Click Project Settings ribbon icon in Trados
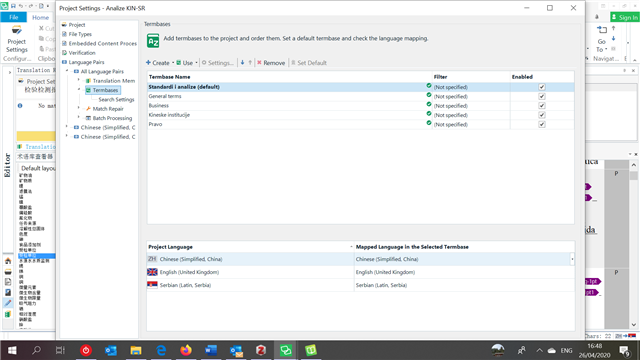 tap(17, 39)
